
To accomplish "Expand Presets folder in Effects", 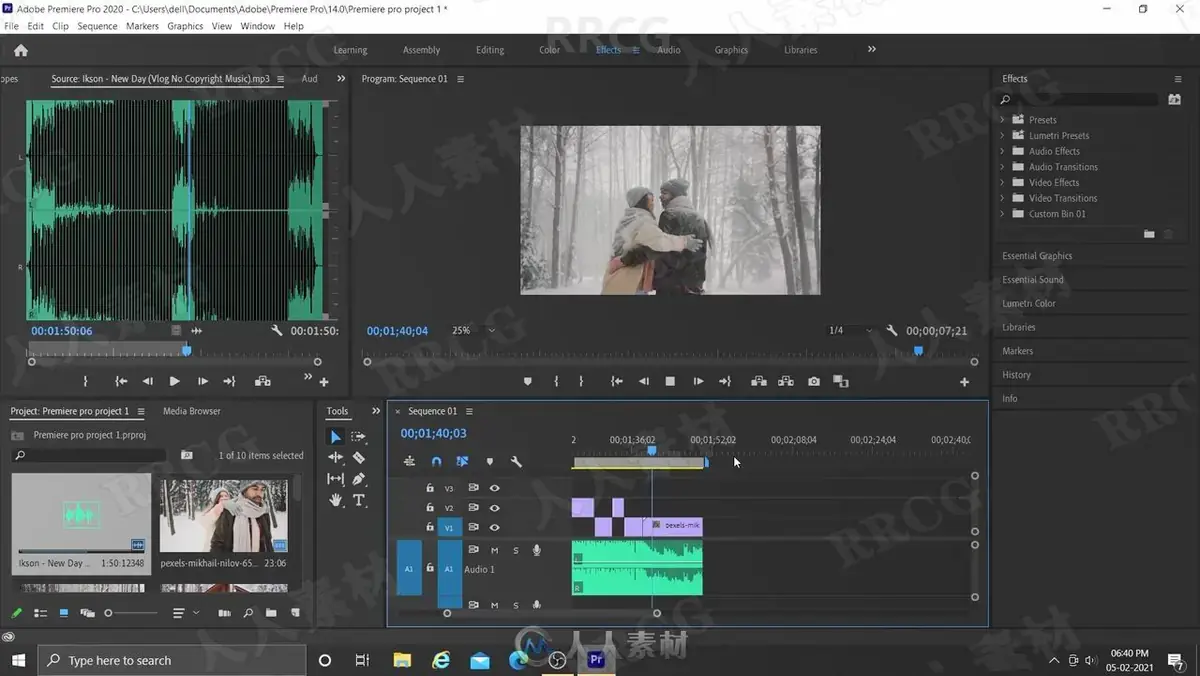I will click(1003, 120).
